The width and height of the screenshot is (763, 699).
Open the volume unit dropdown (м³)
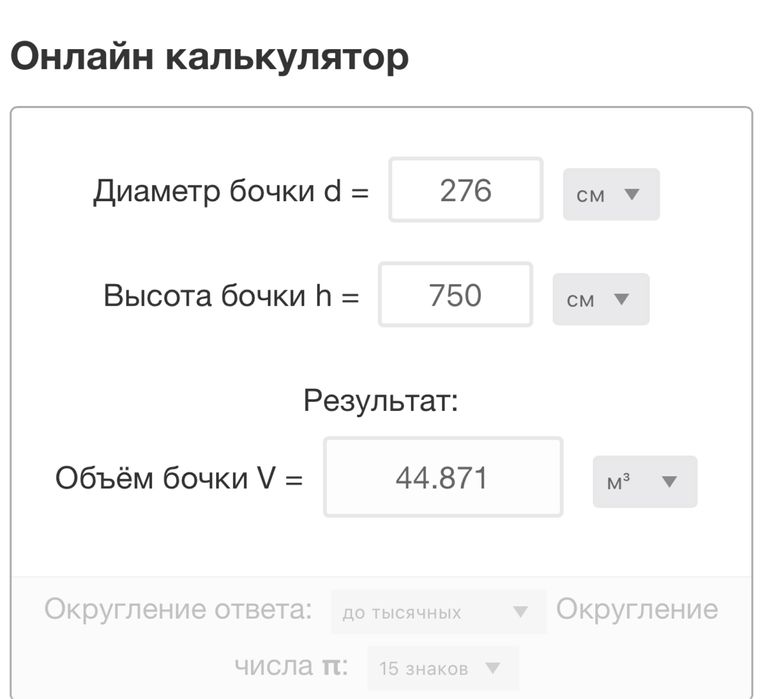click(x=644, y=482)
